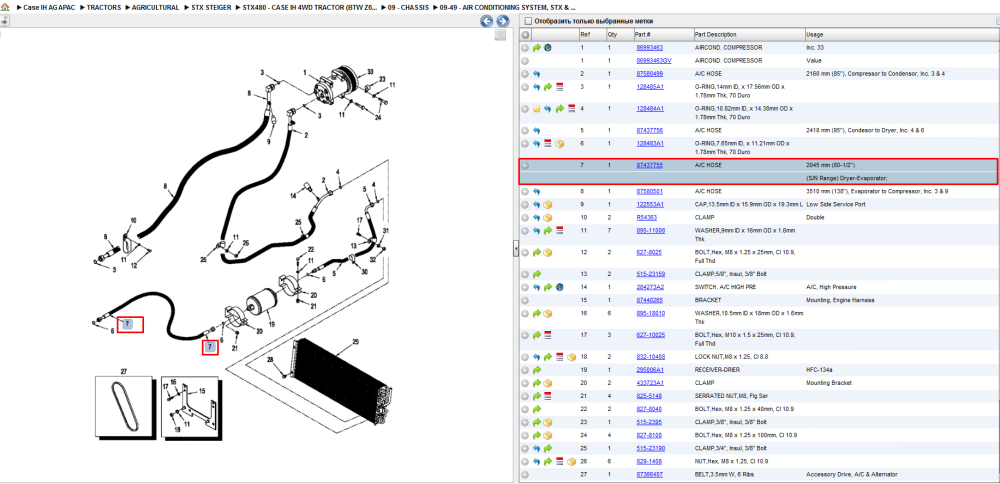Open breadcrumb '09-49 - AIR CONDITIONING SYSTEM'
Screen dimensions: 1000x484
pos(507,8)
